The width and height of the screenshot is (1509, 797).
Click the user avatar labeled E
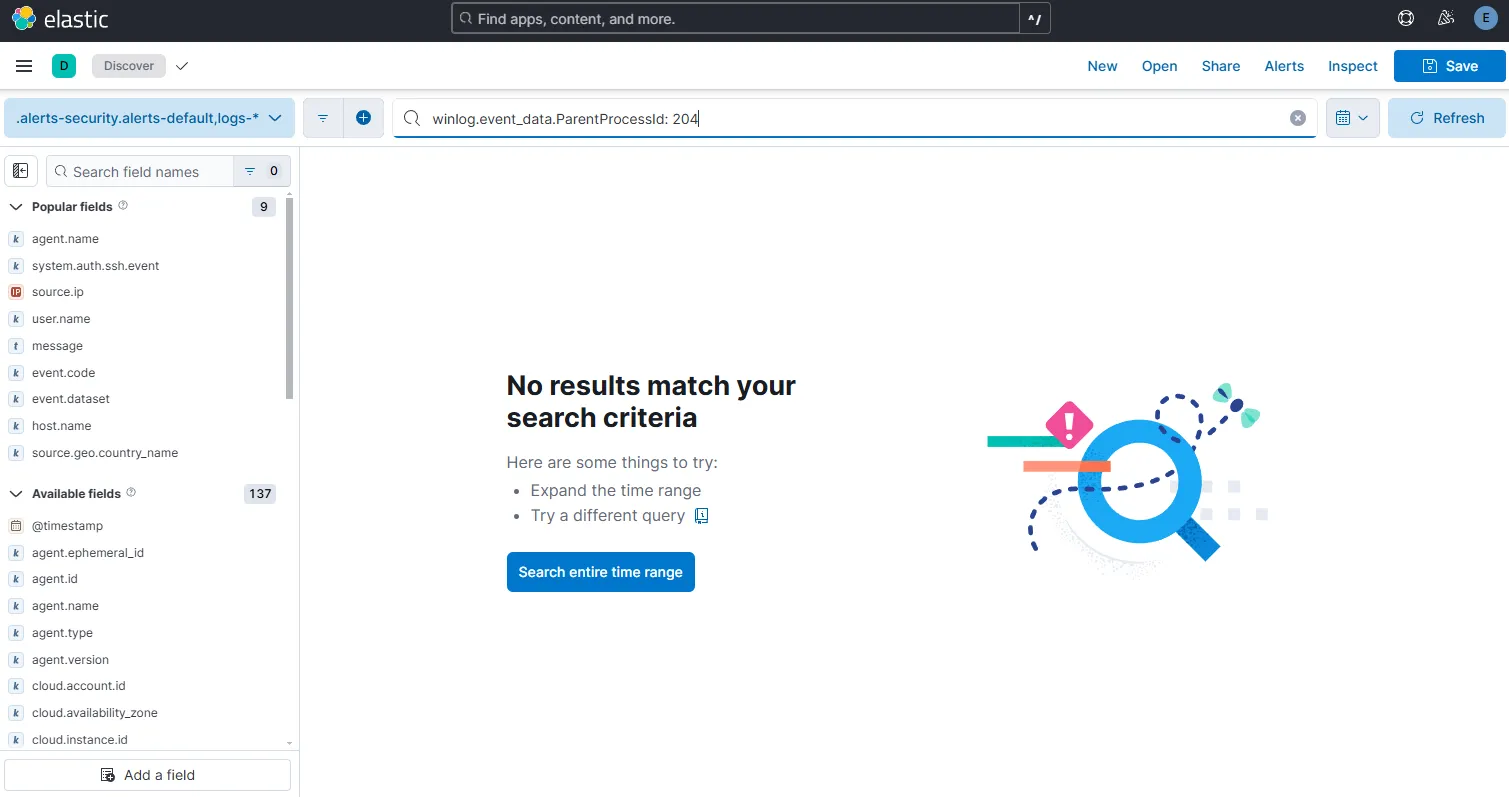1485,17
